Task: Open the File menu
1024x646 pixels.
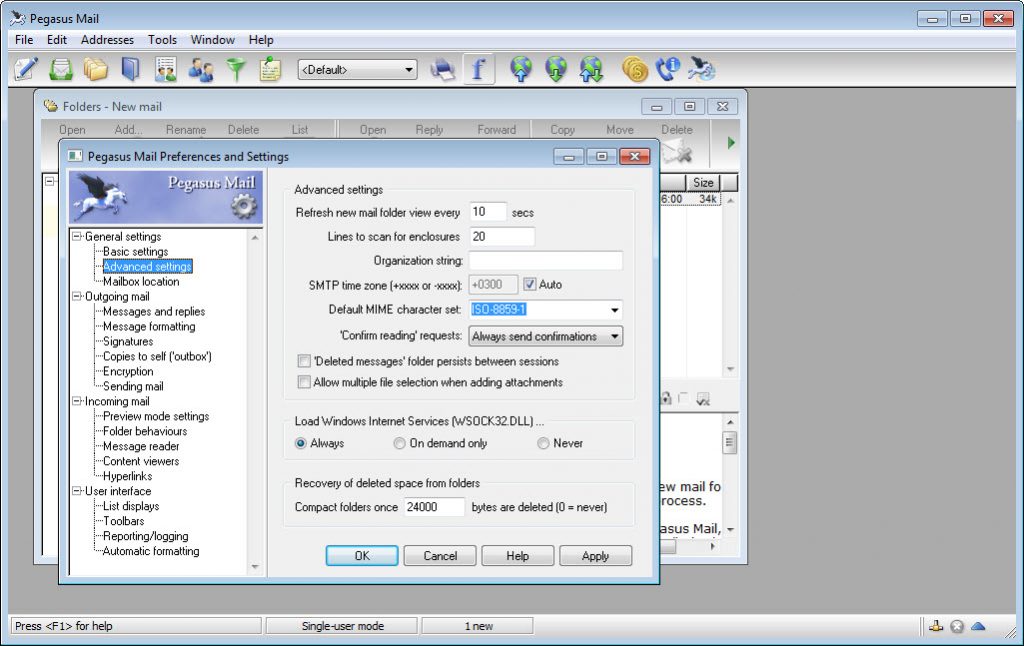Action: 24,40
